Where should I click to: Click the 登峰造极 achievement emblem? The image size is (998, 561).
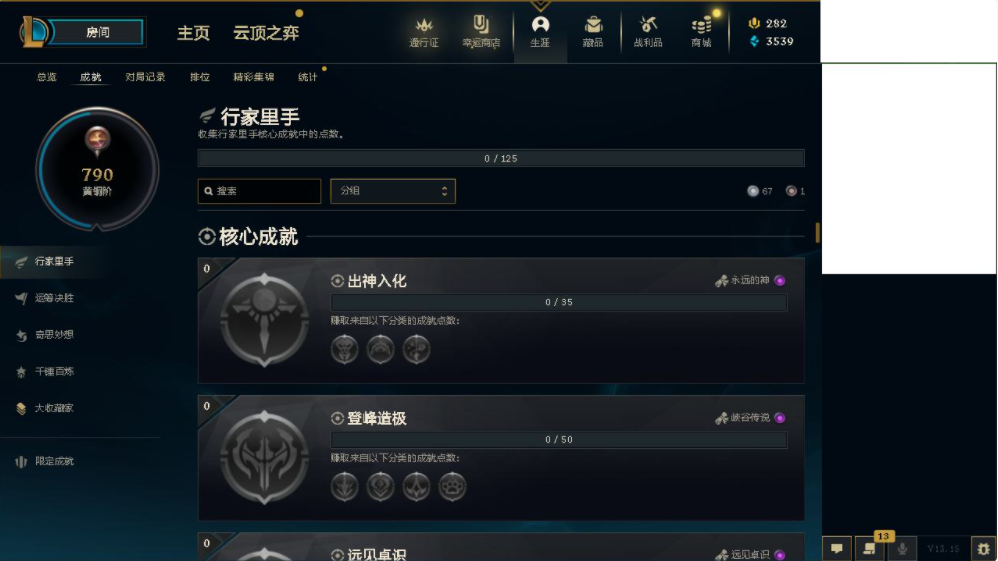[264, 457]
